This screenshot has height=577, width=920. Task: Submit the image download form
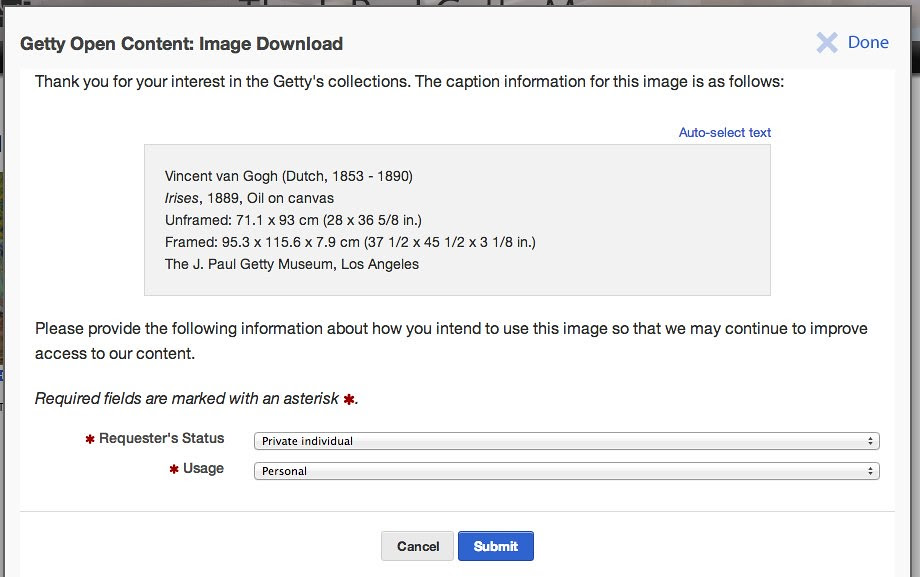(496, 546)
